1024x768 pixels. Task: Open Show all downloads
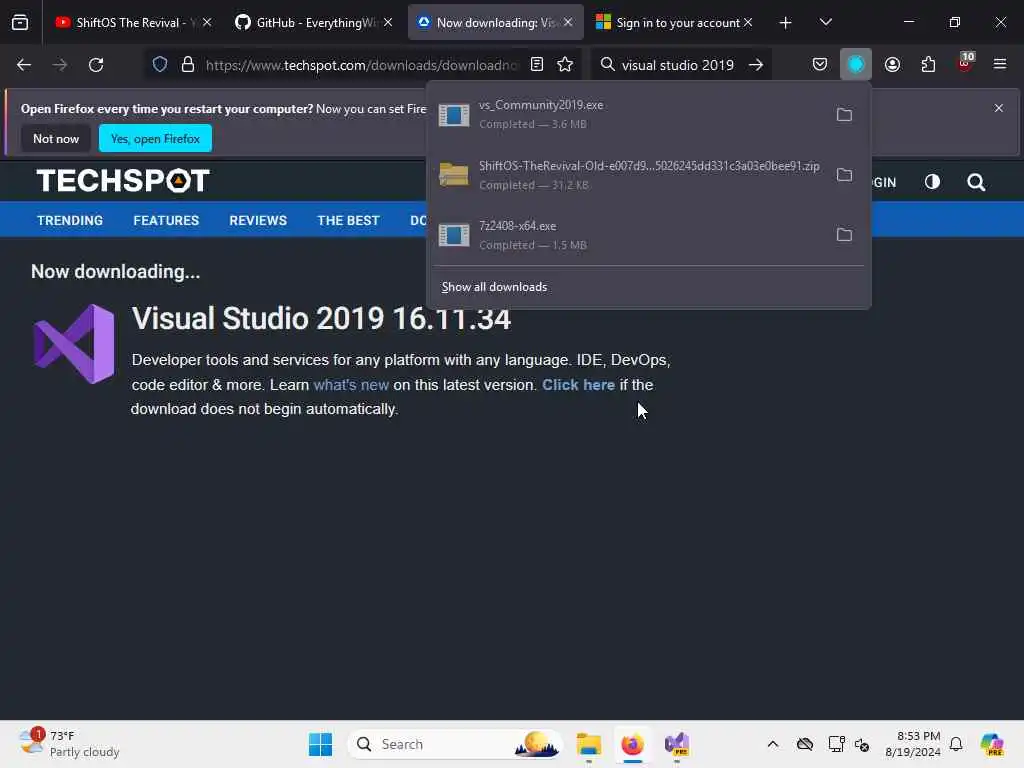[494, 287]
